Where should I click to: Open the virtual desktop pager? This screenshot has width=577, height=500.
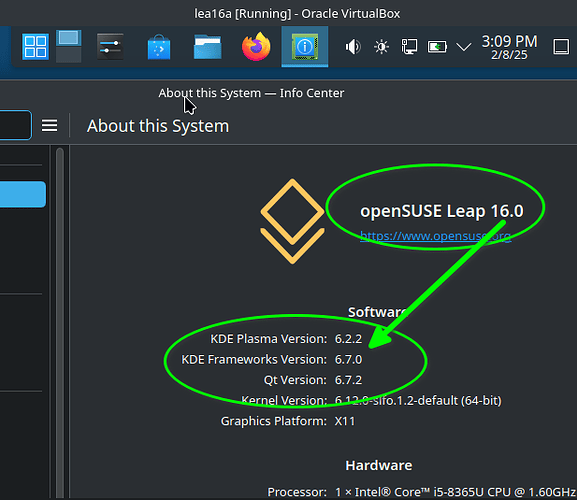point(69,47)
